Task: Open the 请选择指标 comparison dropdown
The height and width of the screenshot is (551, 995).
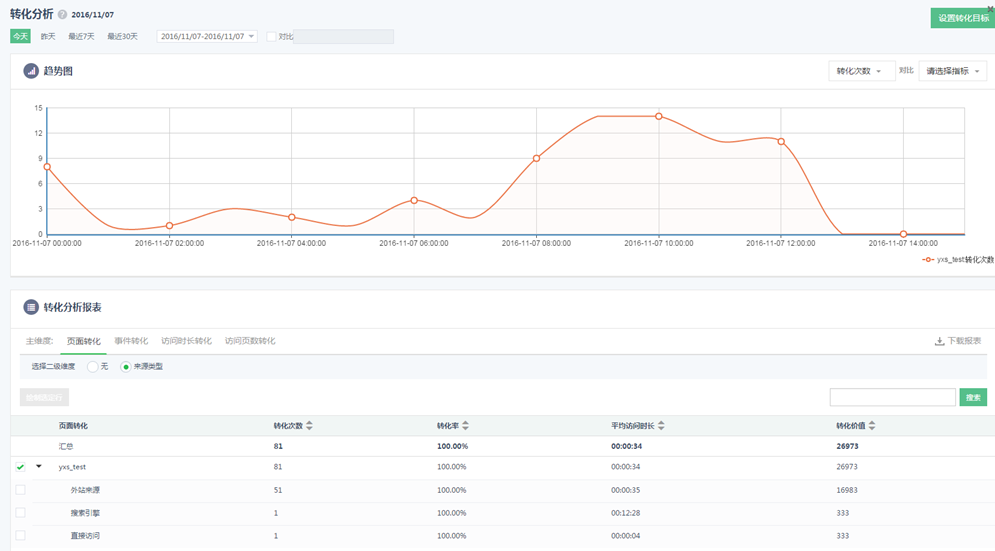Action: click(x=952, y=71)
